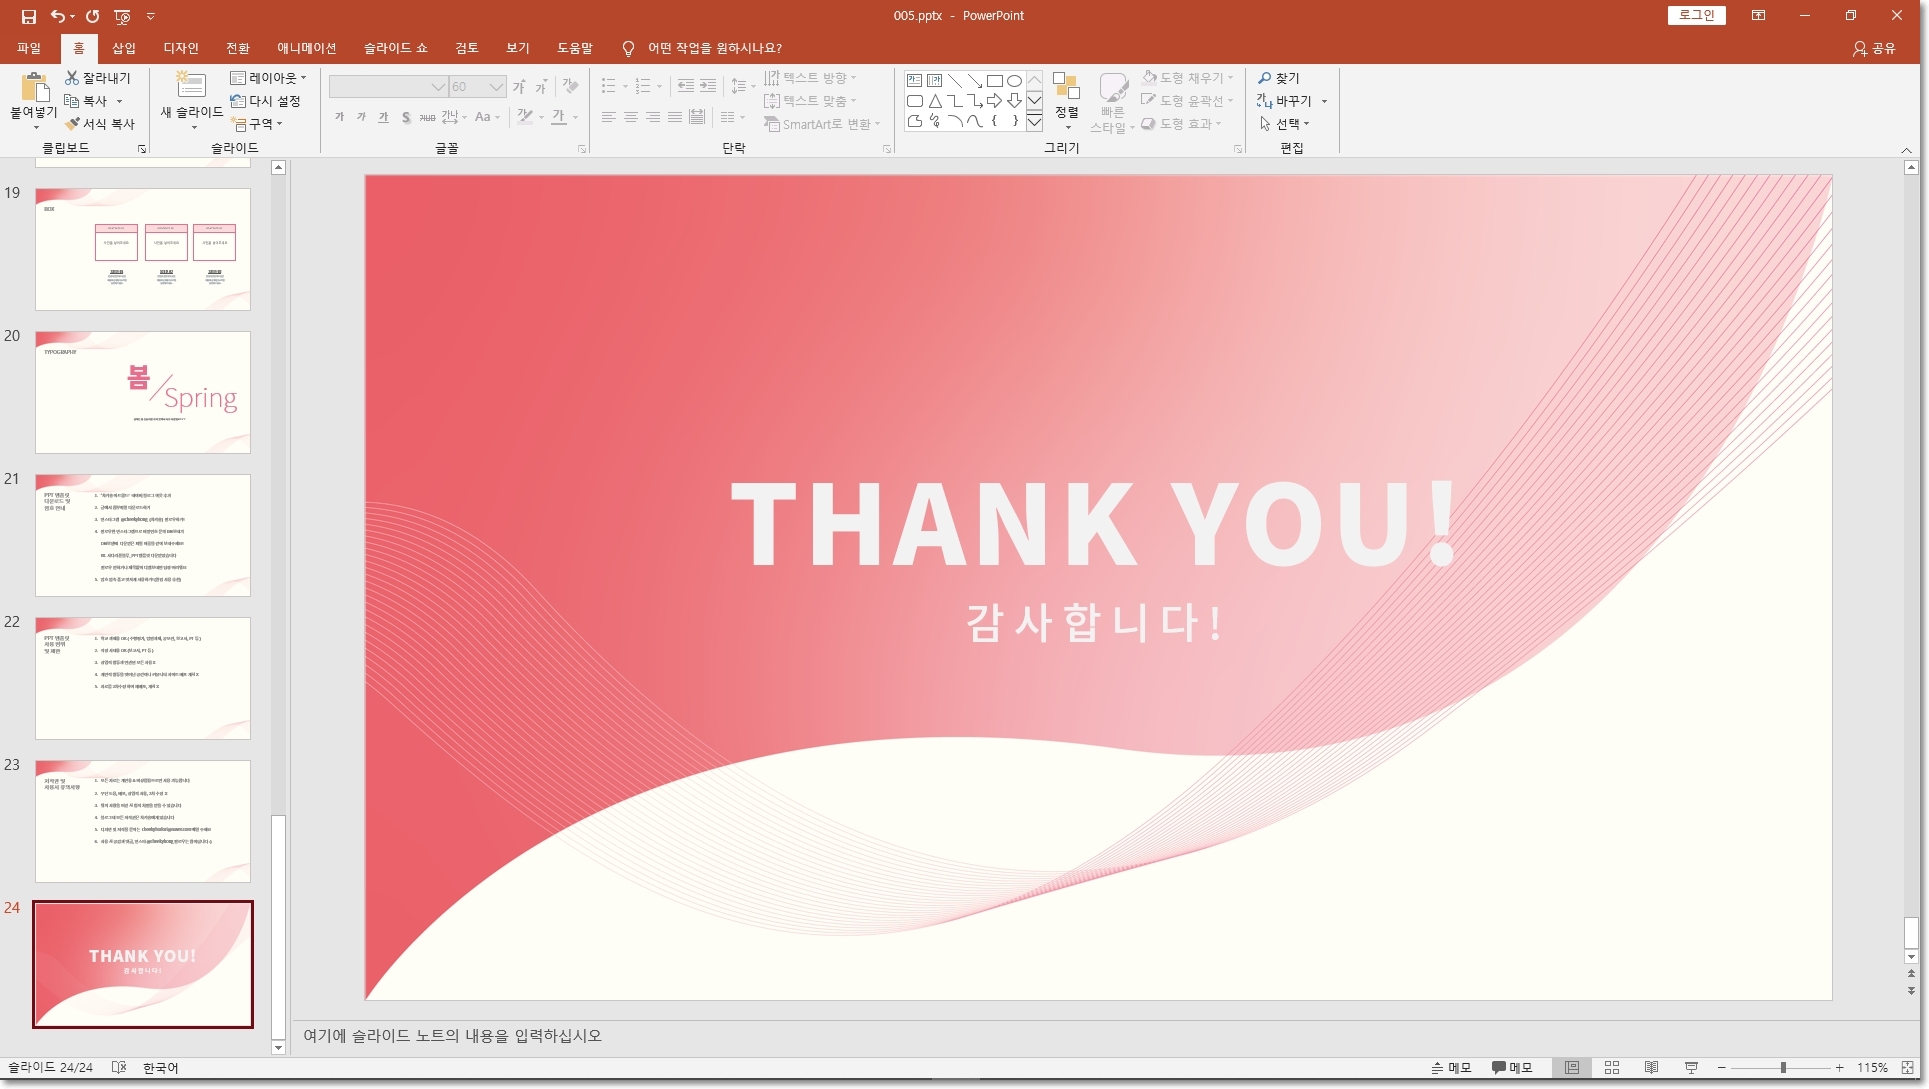
Task: Click the Login (로그인) button
Action: pos(1696,15)
